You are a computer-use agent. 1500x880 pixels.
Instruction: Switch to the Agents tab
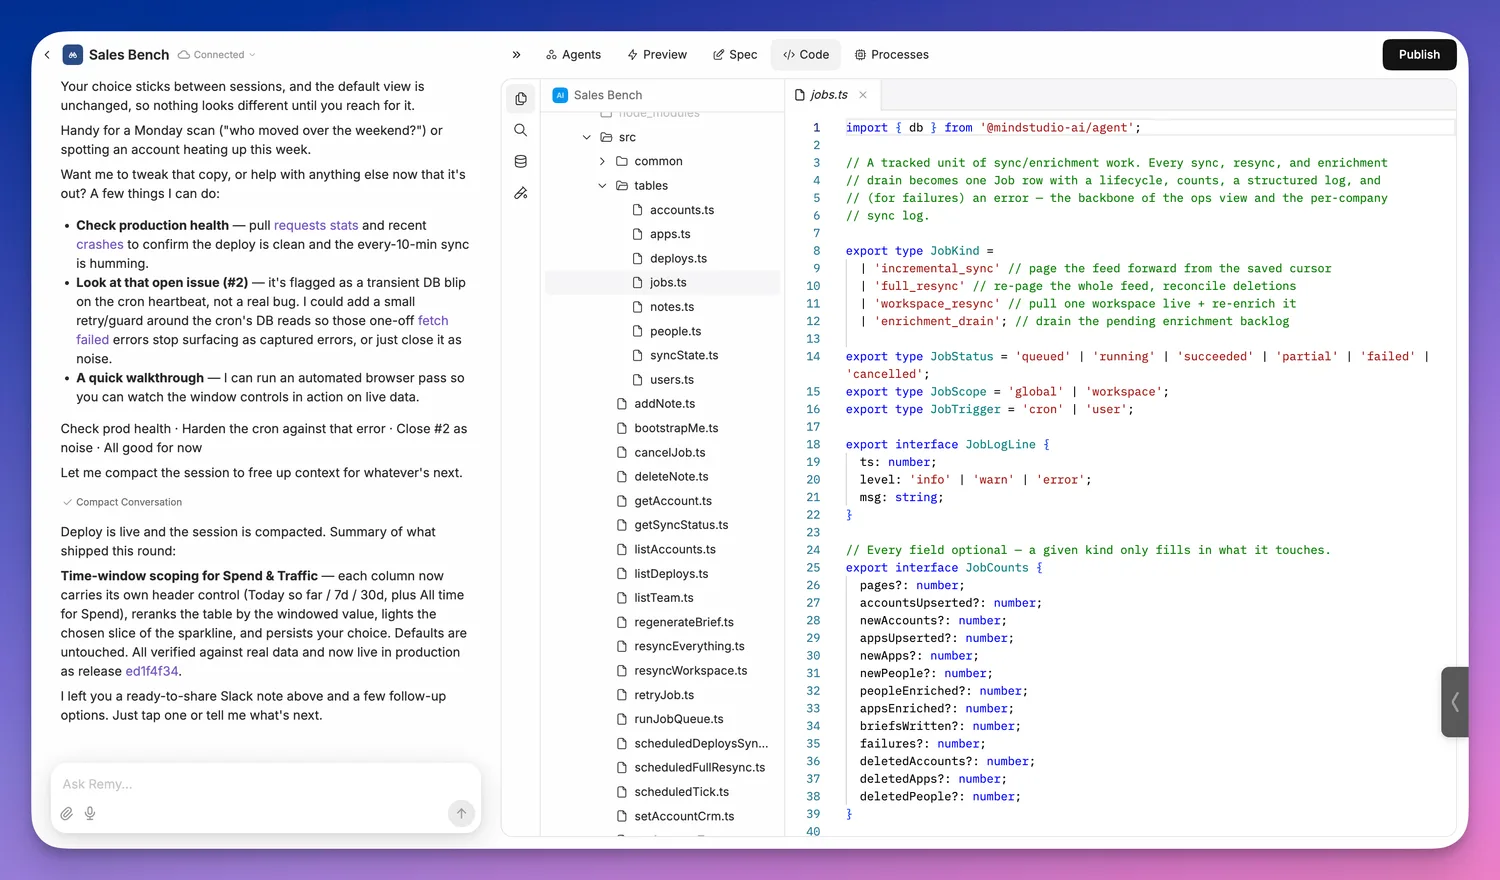(x=573, y=55)
